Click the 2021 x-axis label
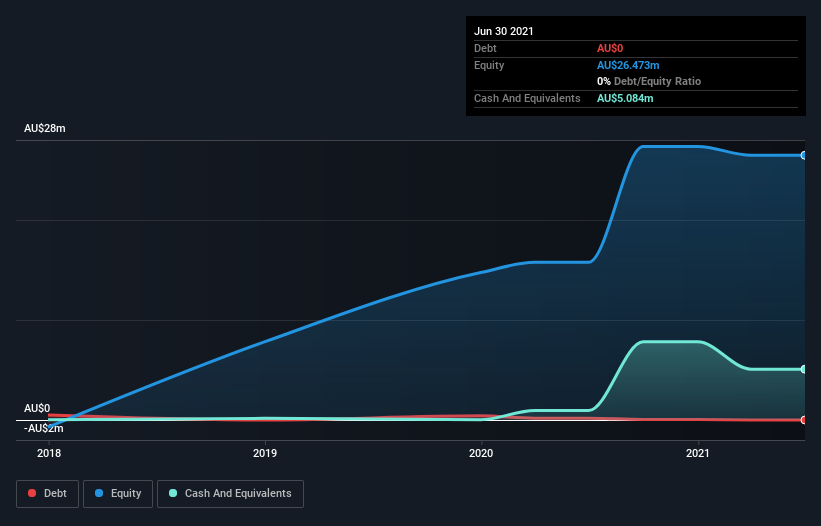Viewport: 821px width, 526px height. (x=697, y=453)
